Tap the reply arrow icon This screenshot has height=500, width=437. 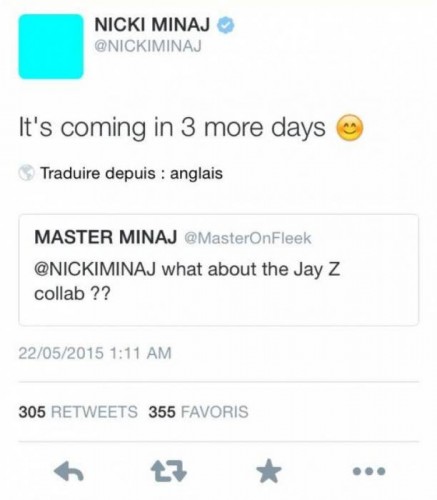coord(69,471)
